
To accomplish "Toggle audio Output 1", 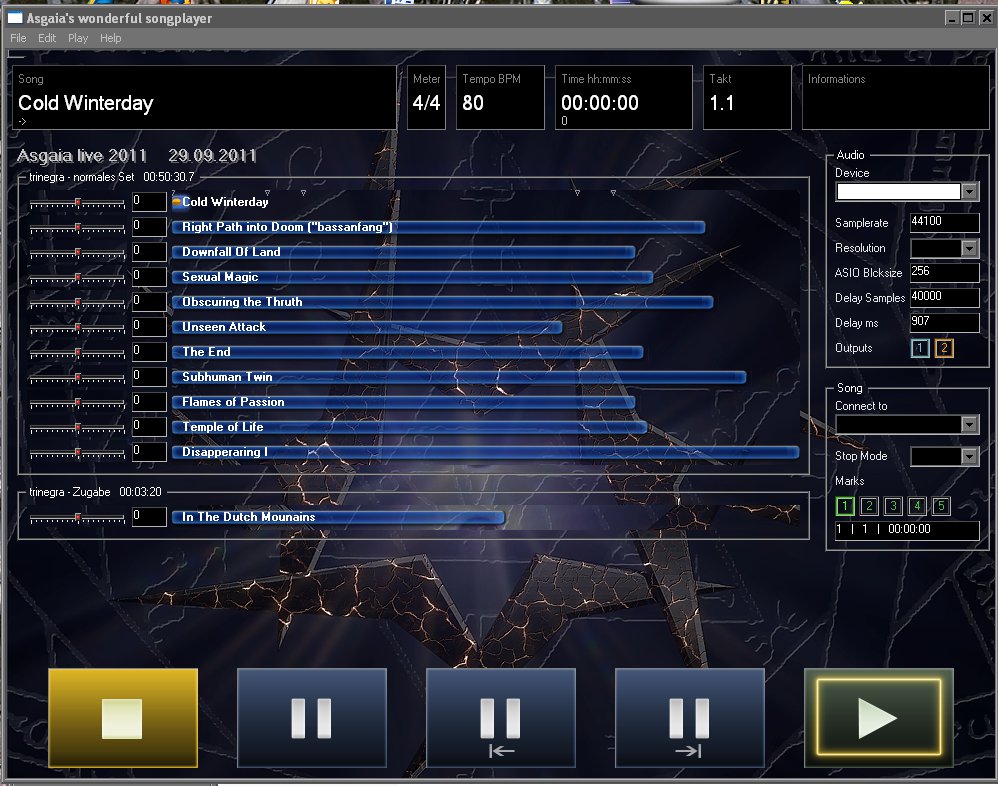I will click(x=920, y=348).
